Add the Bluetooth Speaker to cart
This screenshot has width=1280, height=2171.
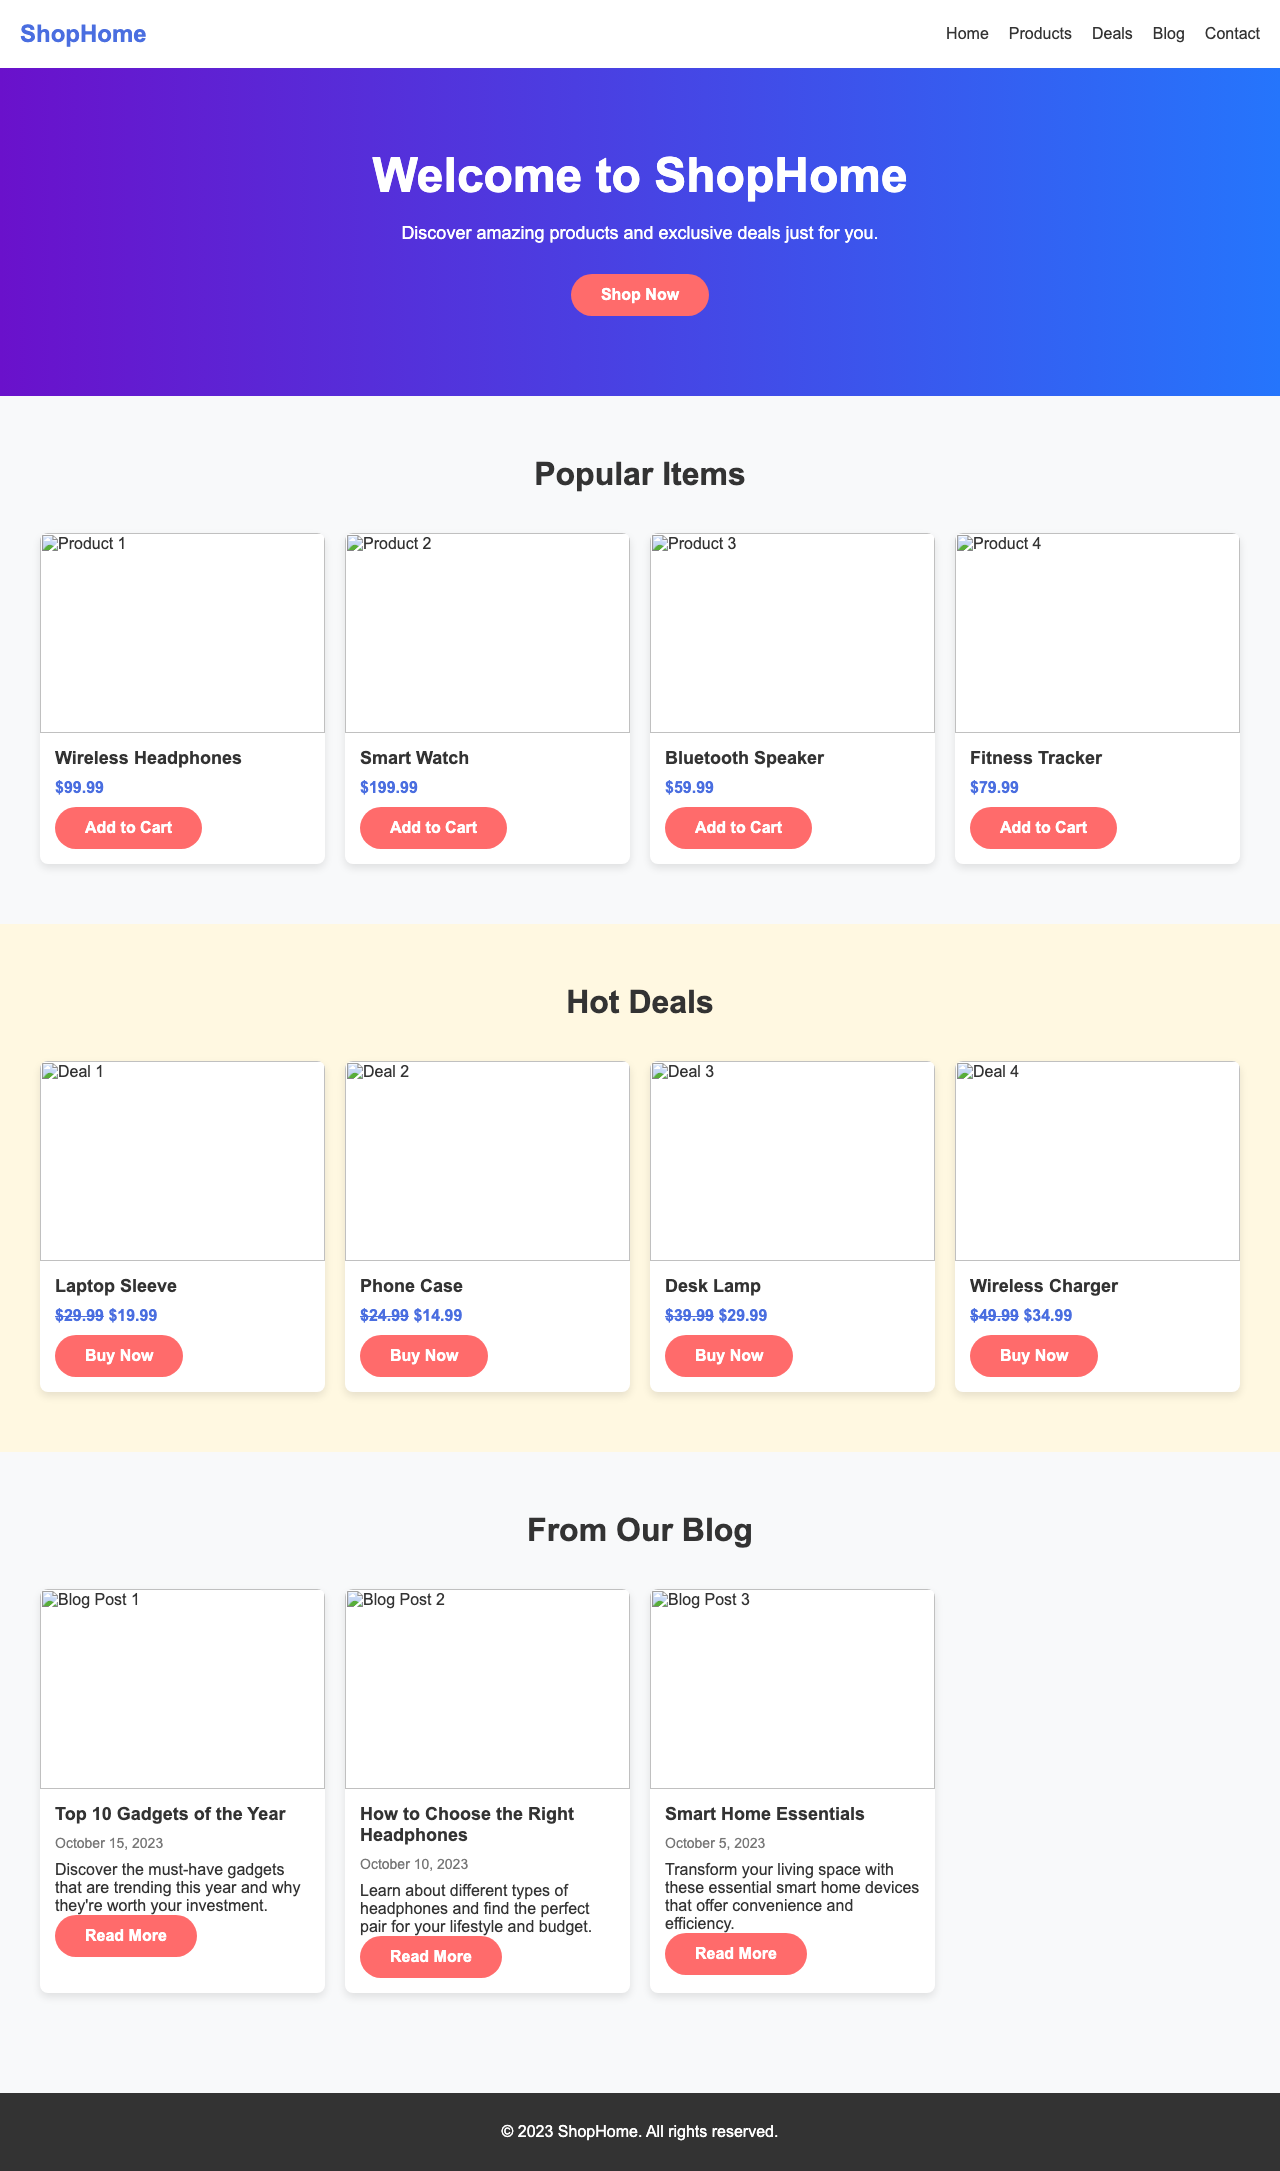pyautogui.click(x=737, y=827)
